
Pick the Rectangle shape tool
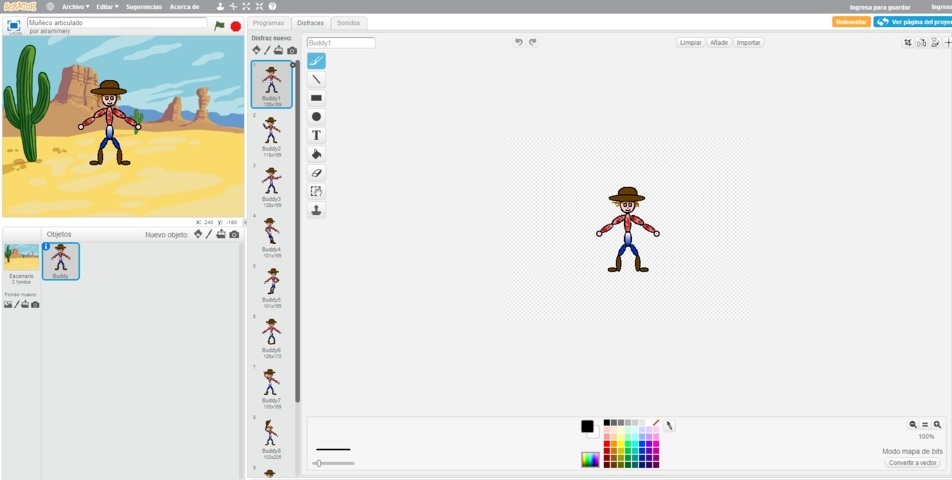(316, 98)
